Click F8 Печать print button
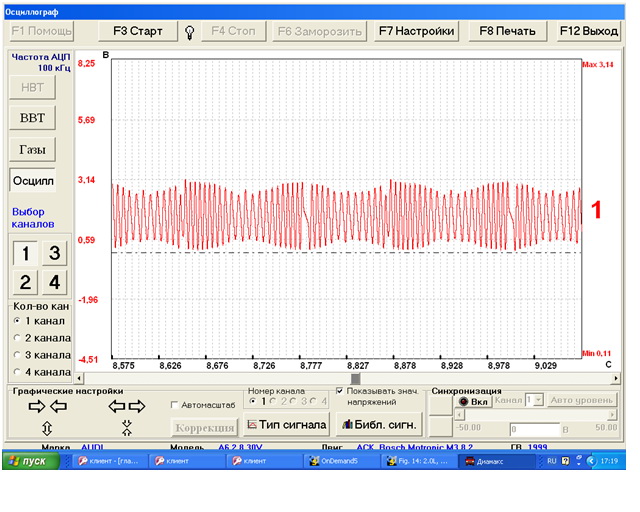This screenshot has width=640, height=512. pos(507,31)
